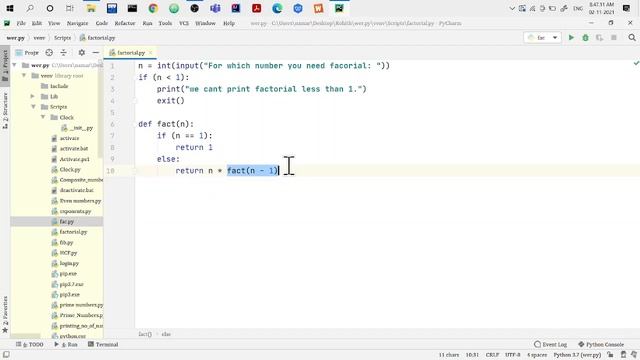
Task: Click the green inspection checkmark in editor
Action: pos(636,63)
